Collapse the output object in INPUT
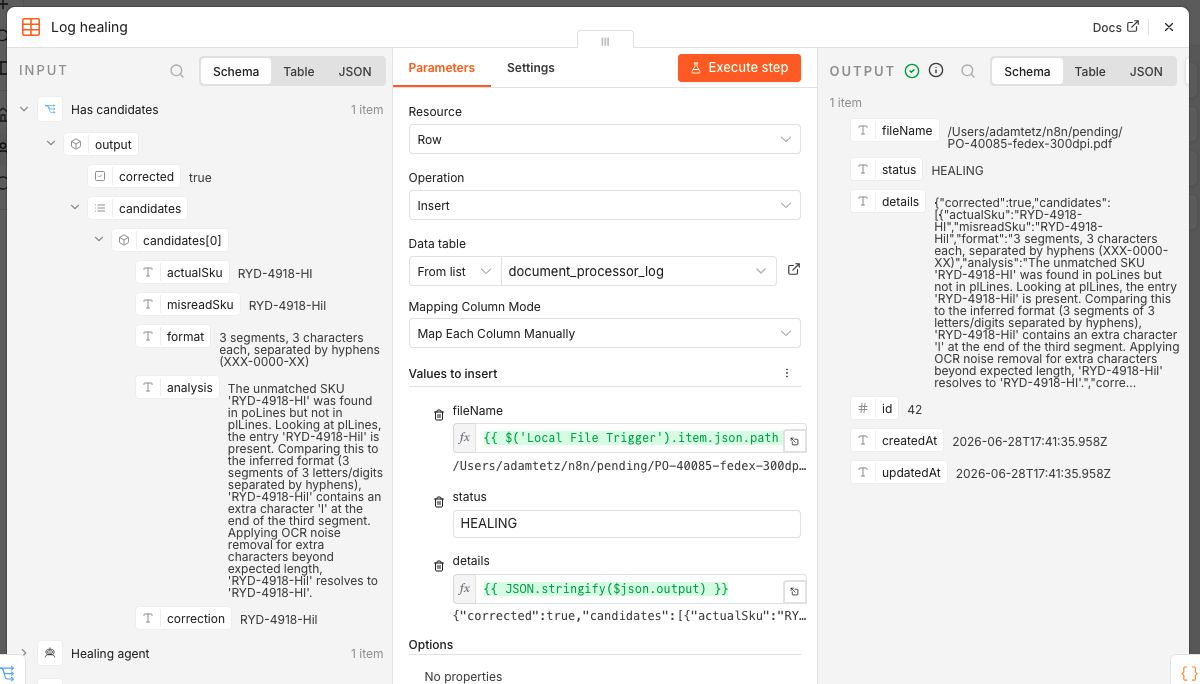Screen dimensions: 1200x684 (51, 144)
